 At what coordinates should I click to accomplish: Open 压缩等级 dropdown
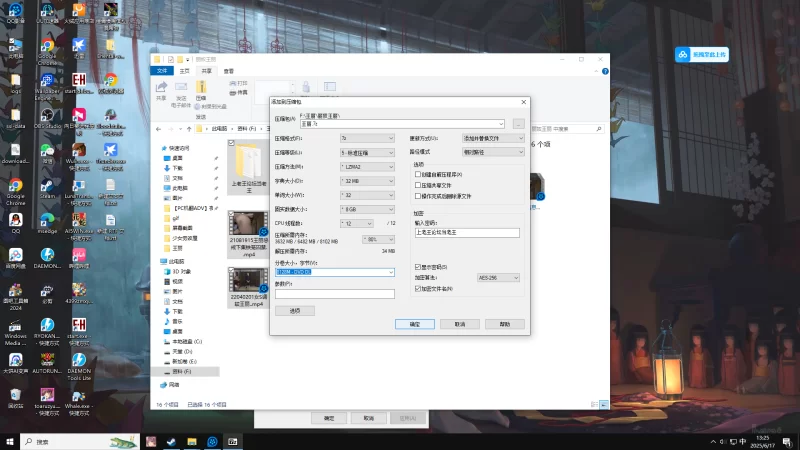coord(367,153)
